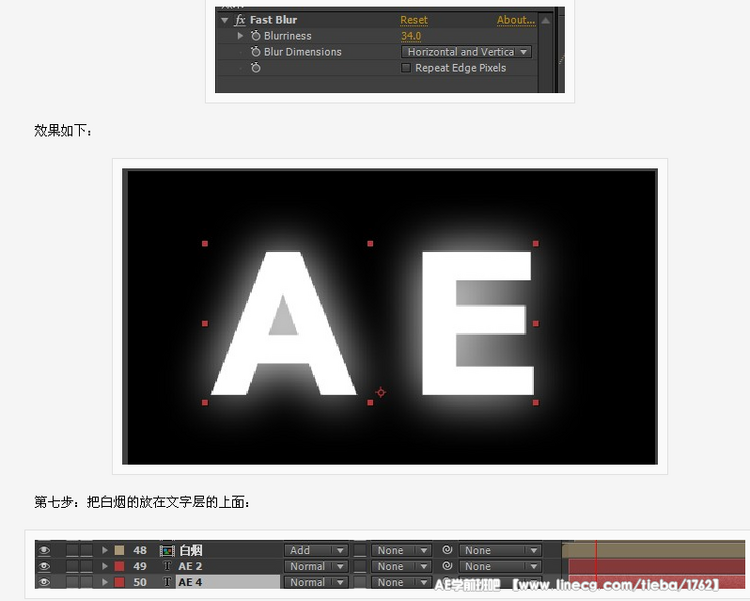Viewport: 750px width, 601px height.
Task: Click the beige label color of layer 48
Action: point(119,550)
